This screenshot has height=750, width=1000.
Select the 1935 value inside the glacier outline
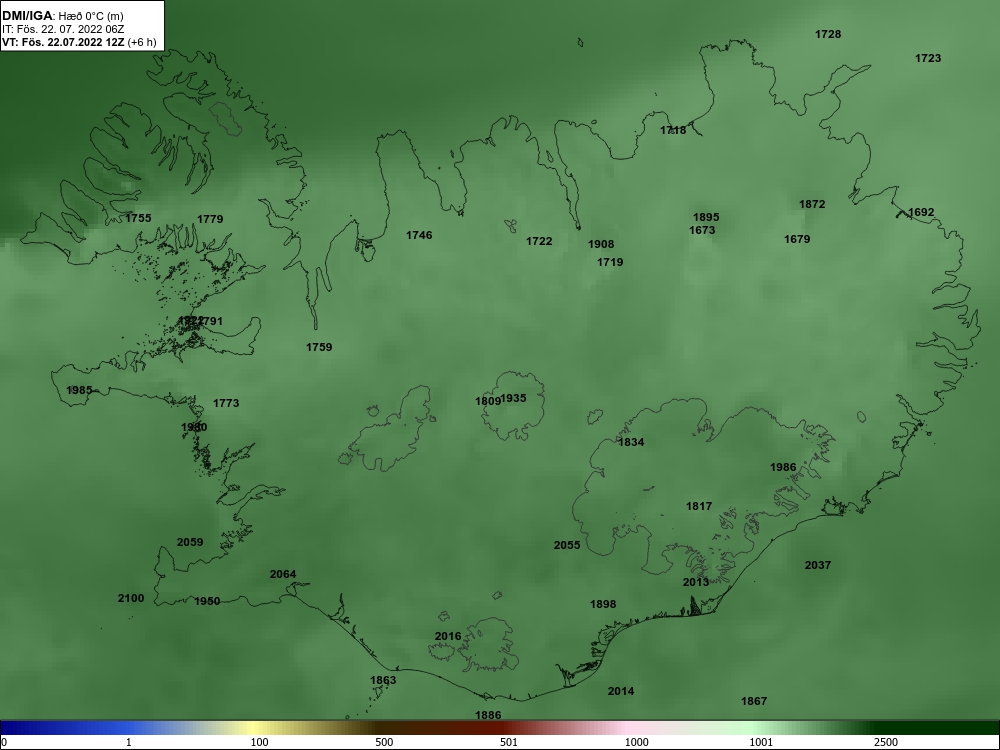(x=513, y=399)
